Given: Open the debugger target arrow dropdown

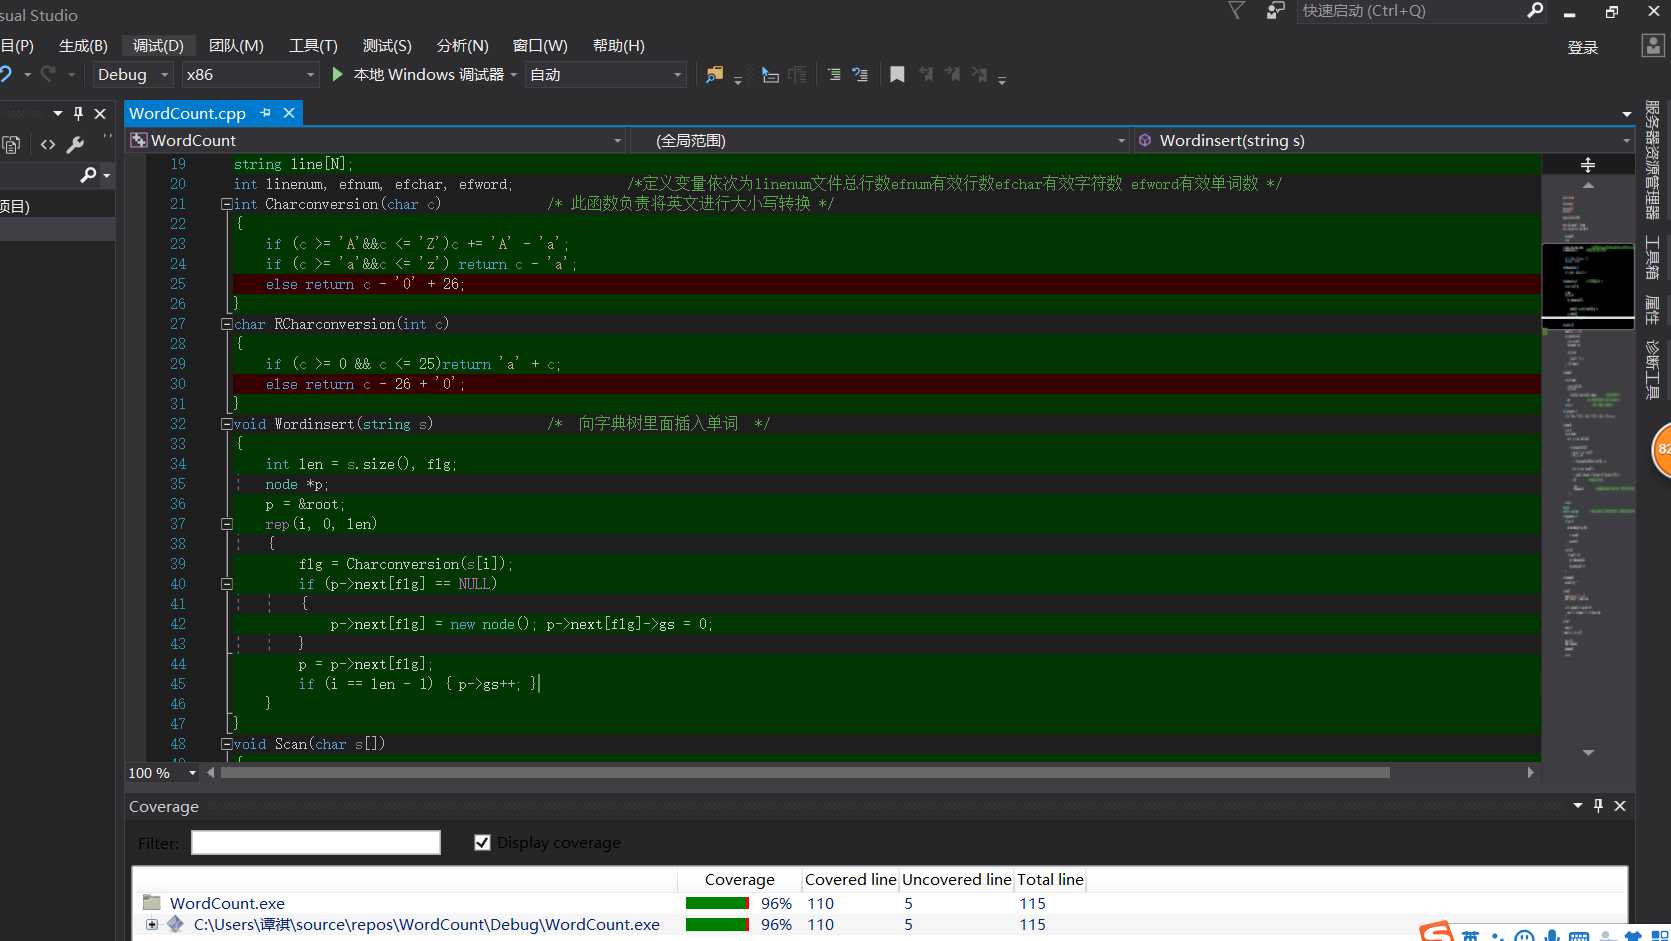Looking at the screenshot, I should pos(513,75).
